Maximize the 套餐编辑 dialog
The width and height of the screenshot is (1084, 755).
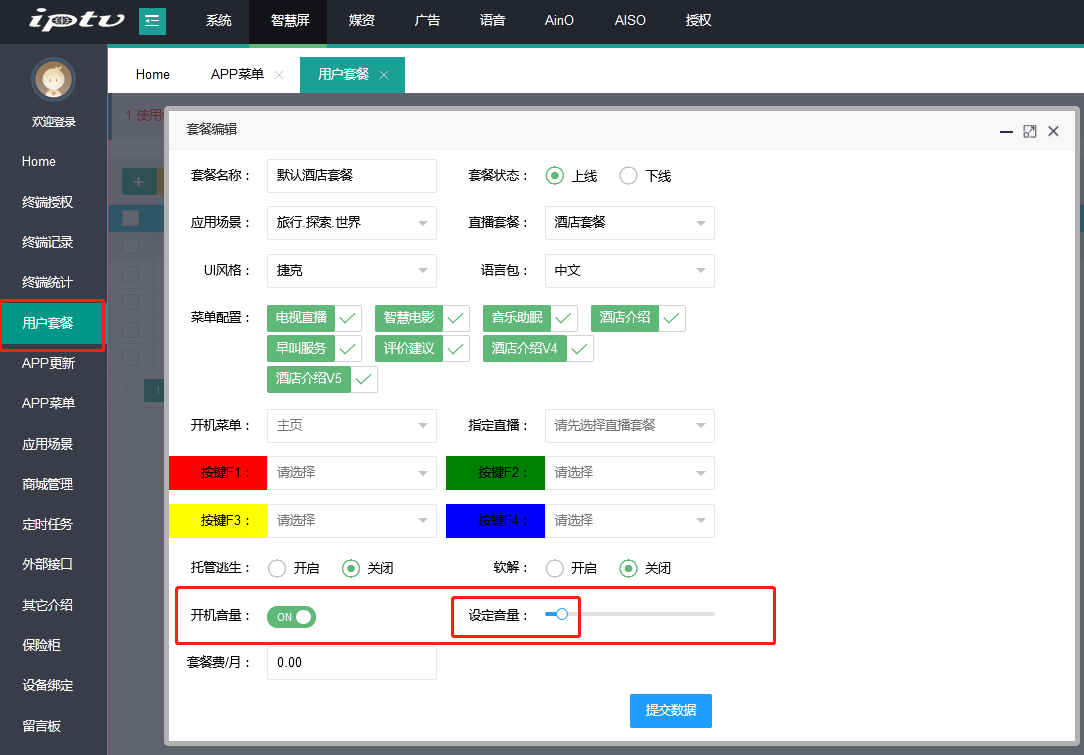pyautogui.click(x=1030, y=131)
